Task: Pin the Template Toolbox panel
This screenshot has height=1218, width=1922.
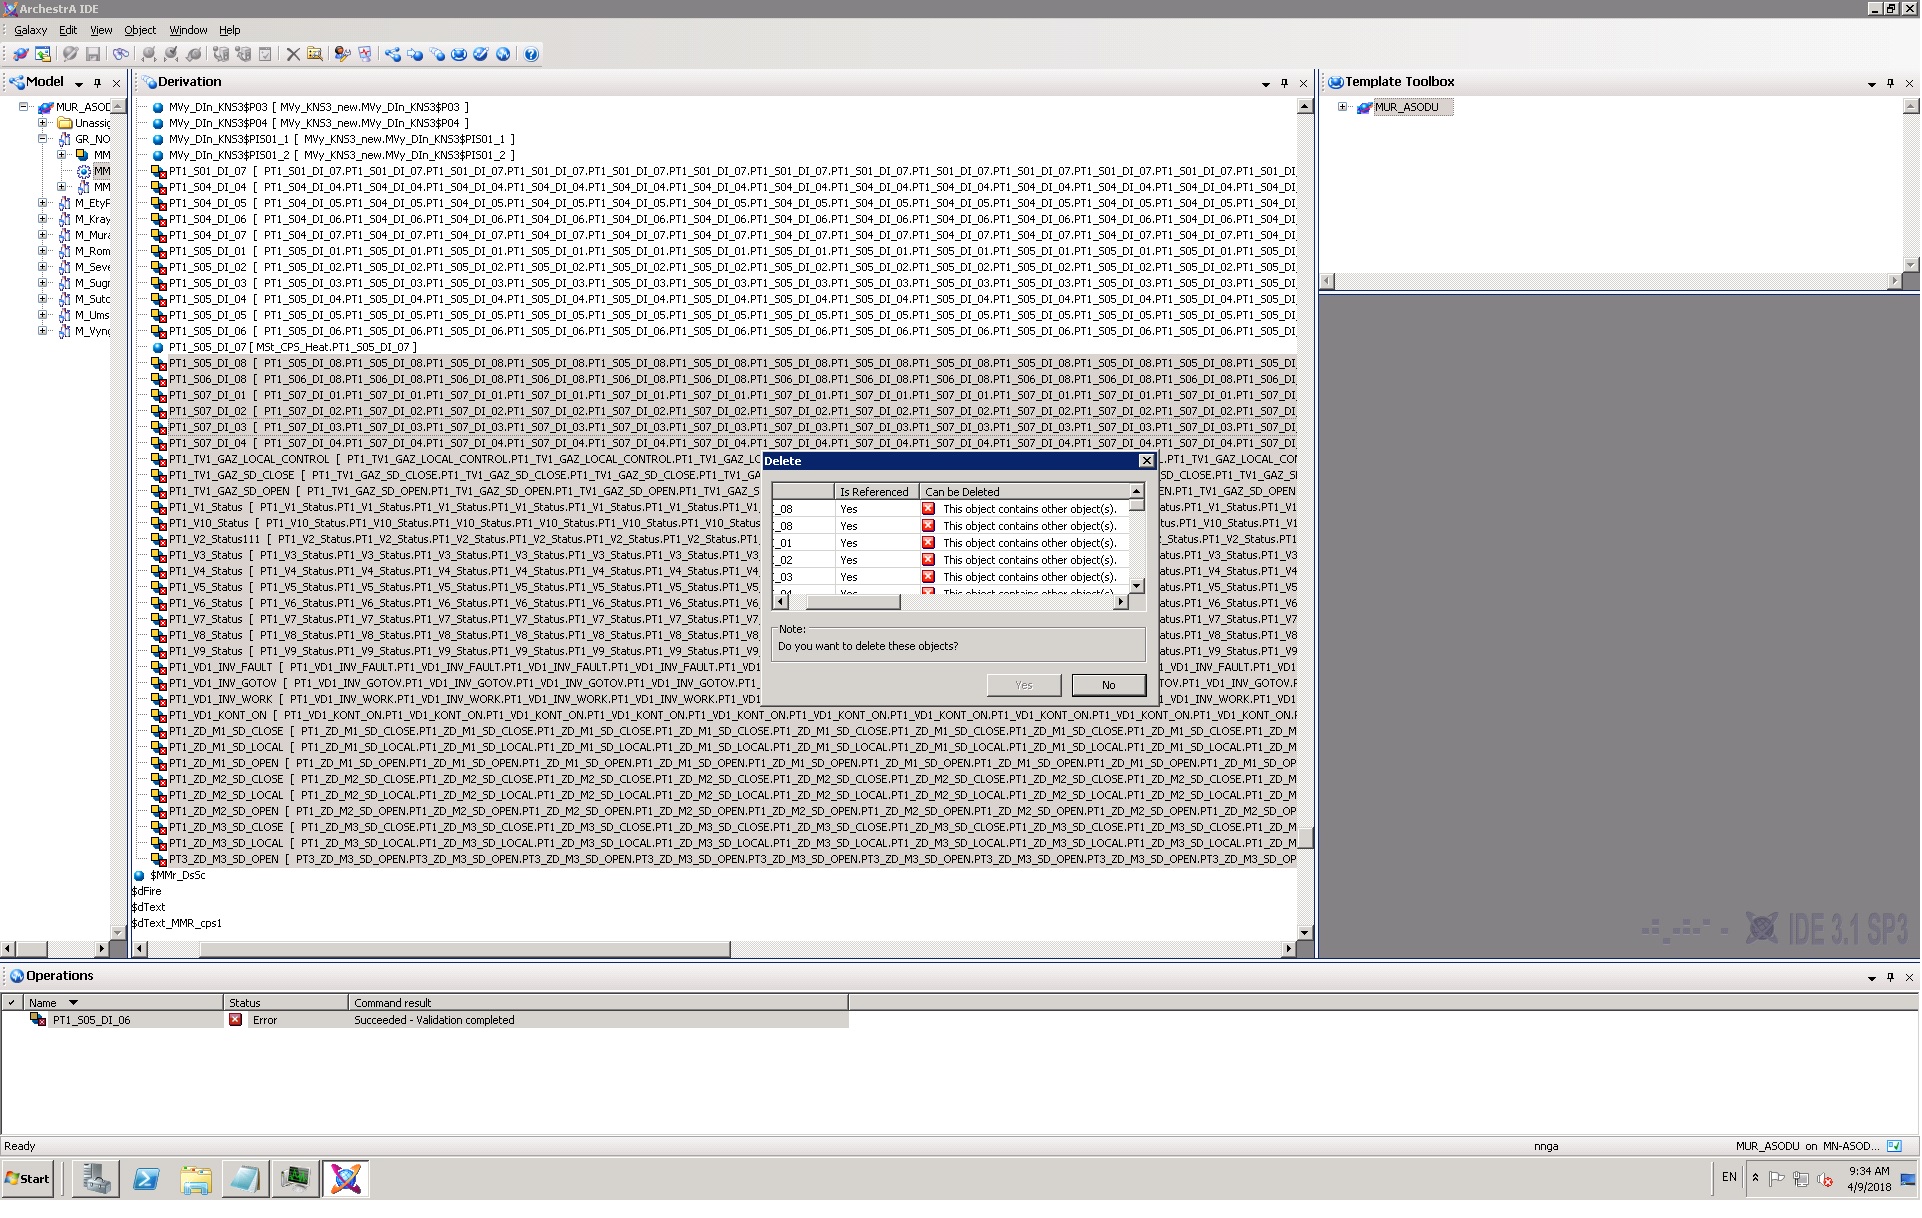Action: point(1890,83)
